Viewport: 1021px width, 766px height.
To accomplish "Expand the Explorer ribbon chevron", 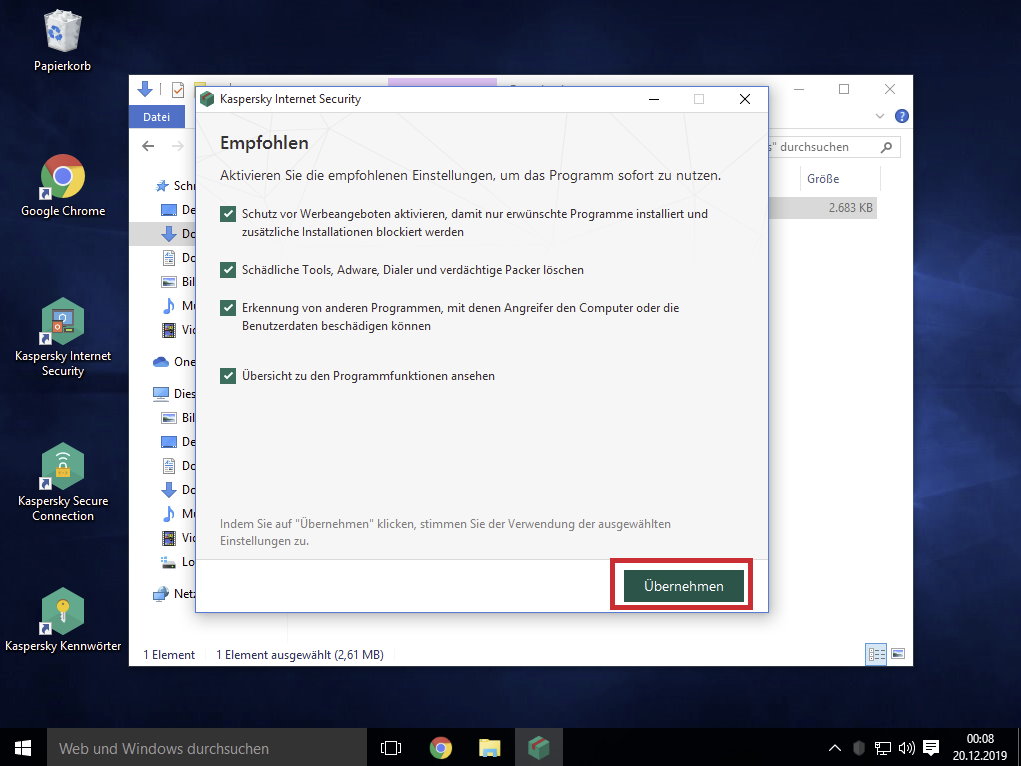I will 880,116.
